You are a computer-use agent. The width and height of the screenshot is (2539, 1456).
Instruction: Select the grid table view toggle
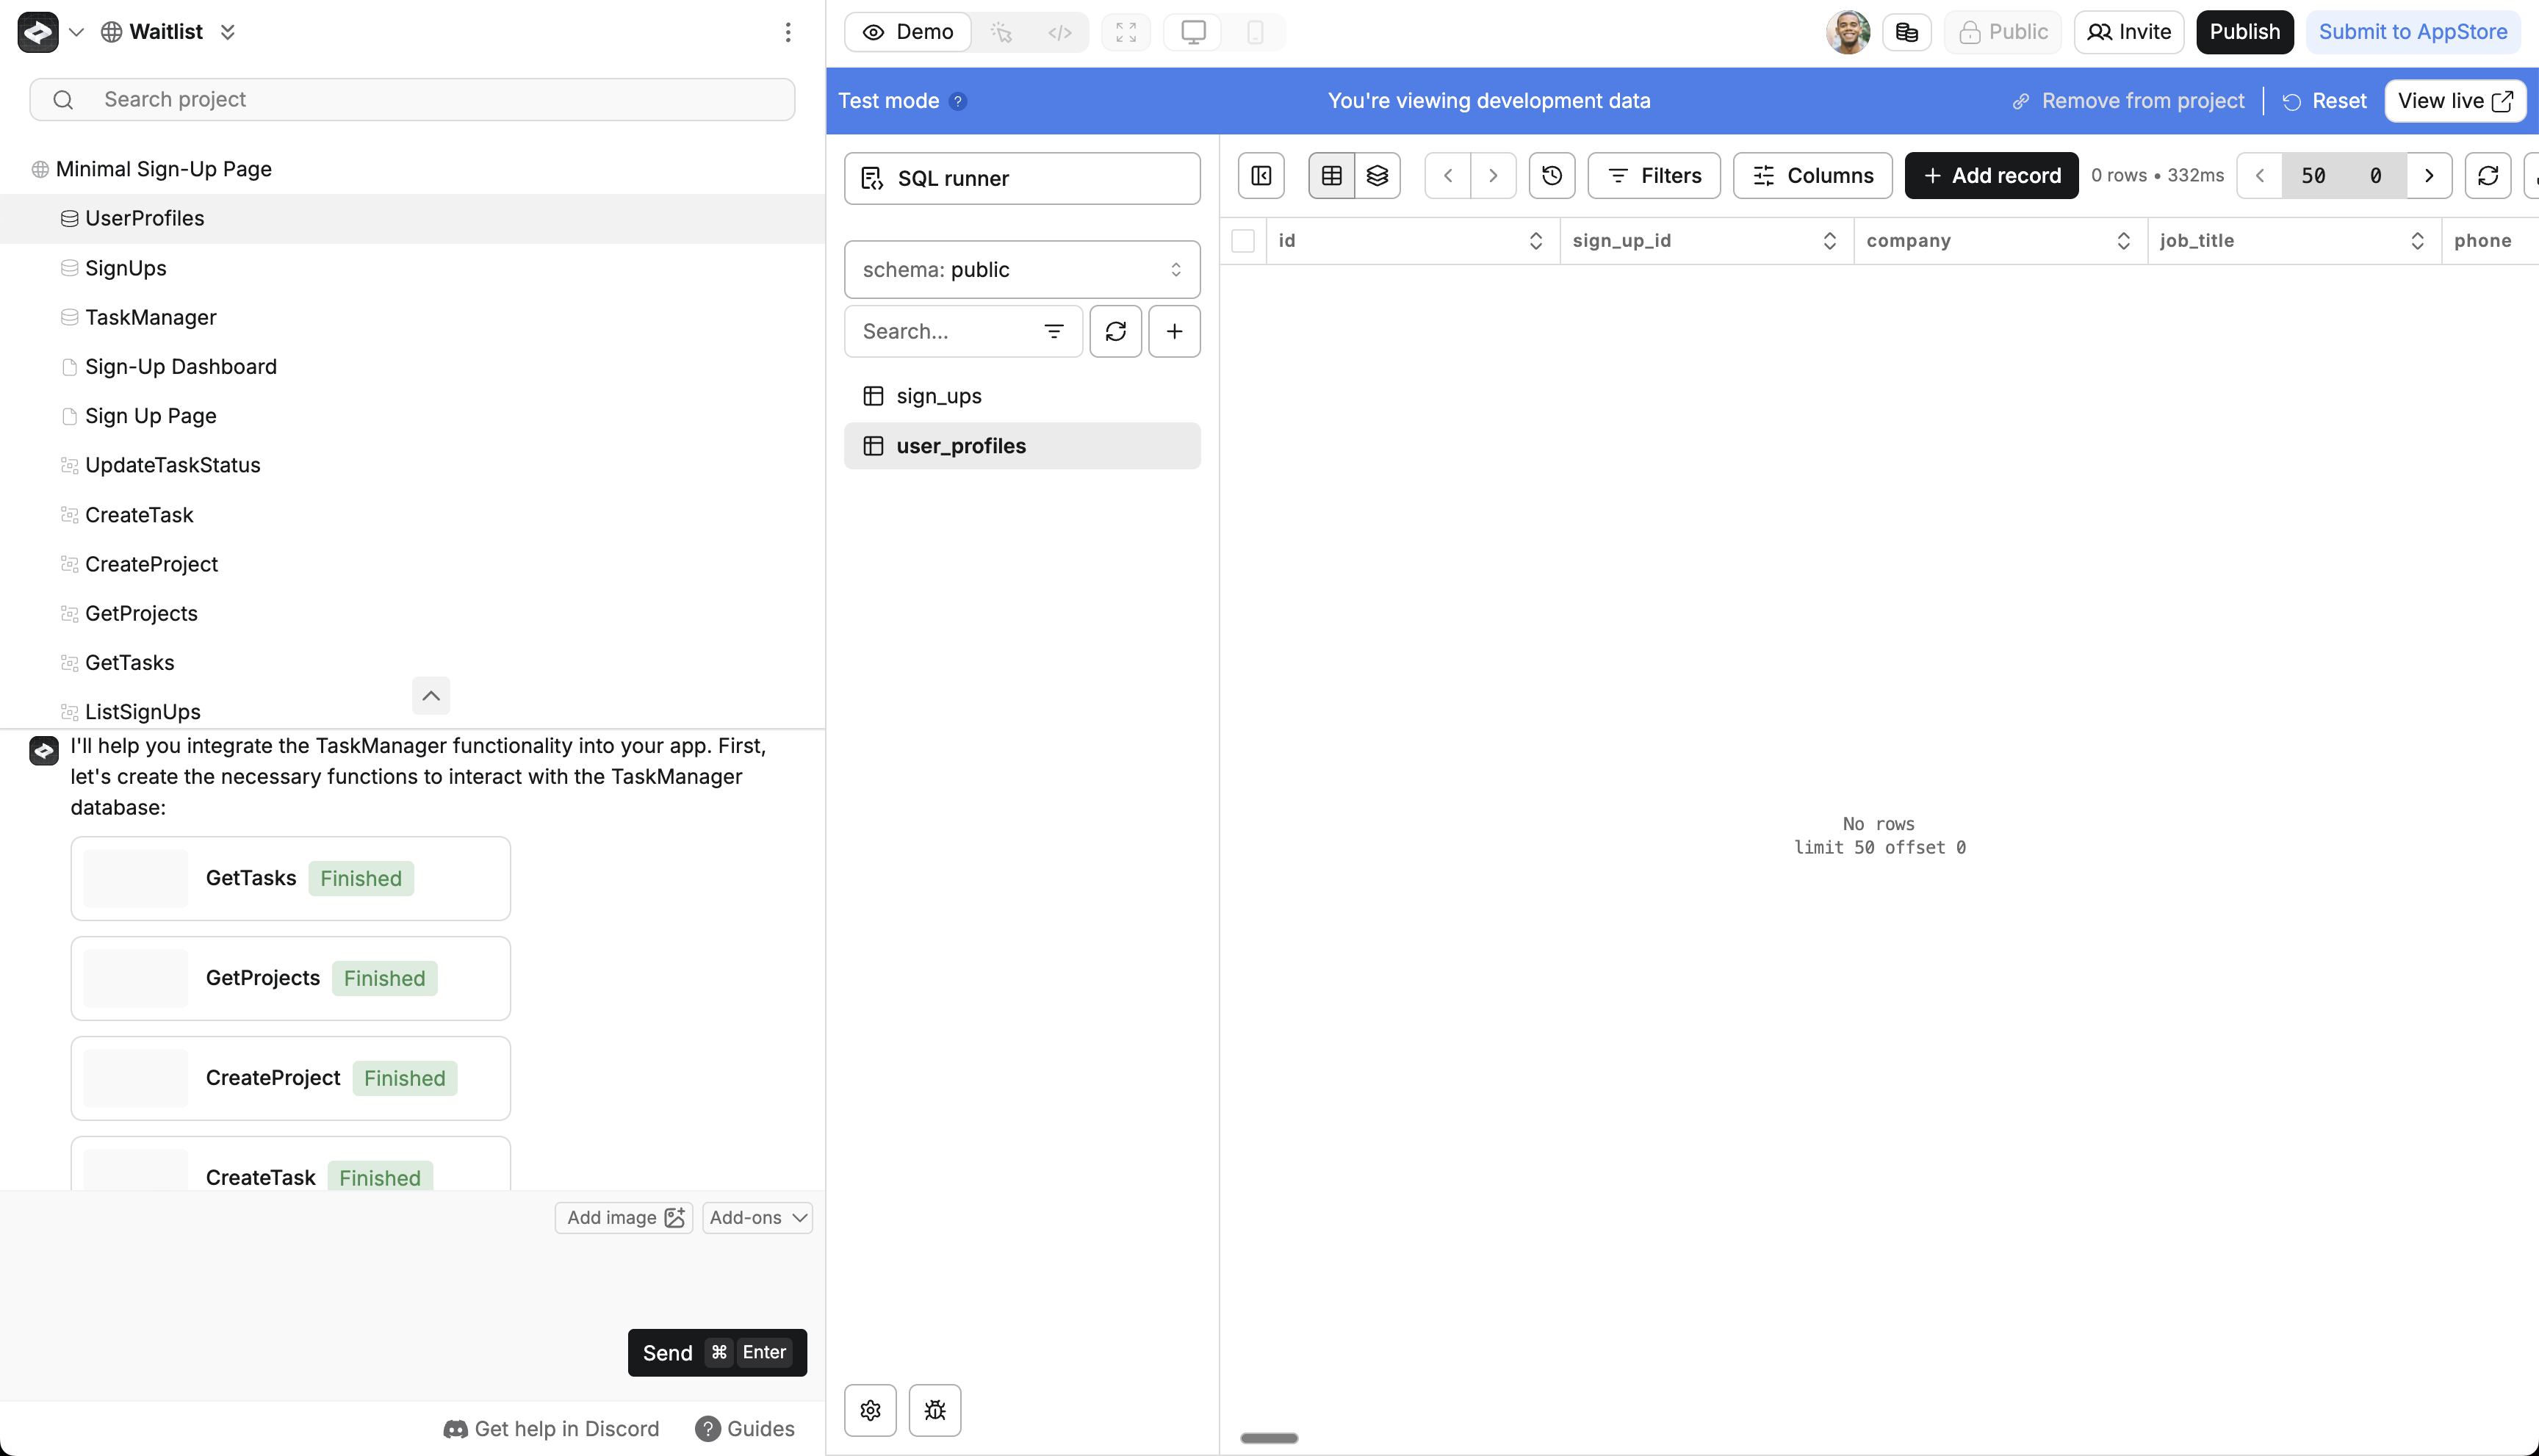point(1331,176)
